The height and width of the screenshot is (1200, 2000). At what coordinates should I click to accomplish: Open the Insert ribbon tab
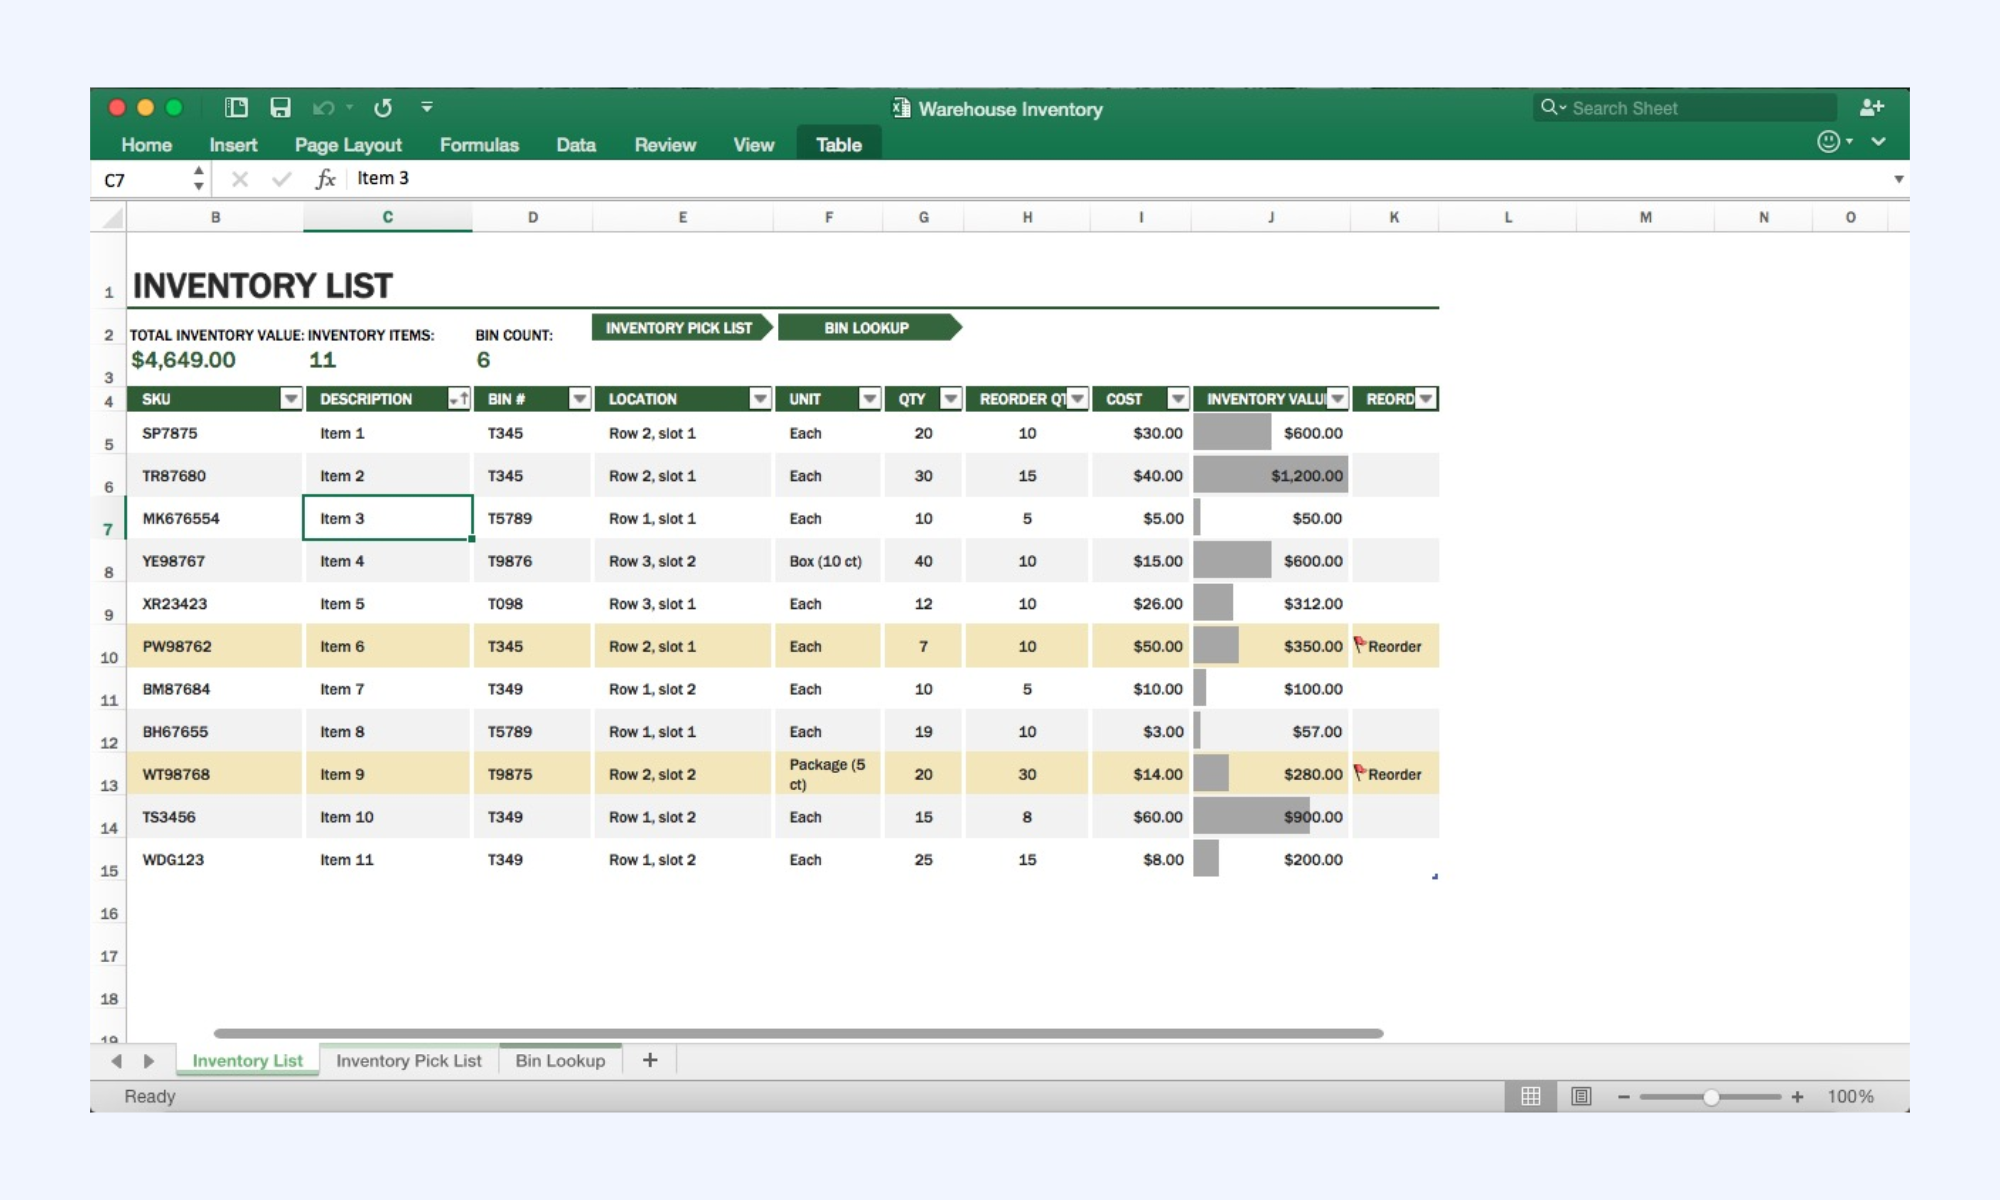[x=233, y=145]
